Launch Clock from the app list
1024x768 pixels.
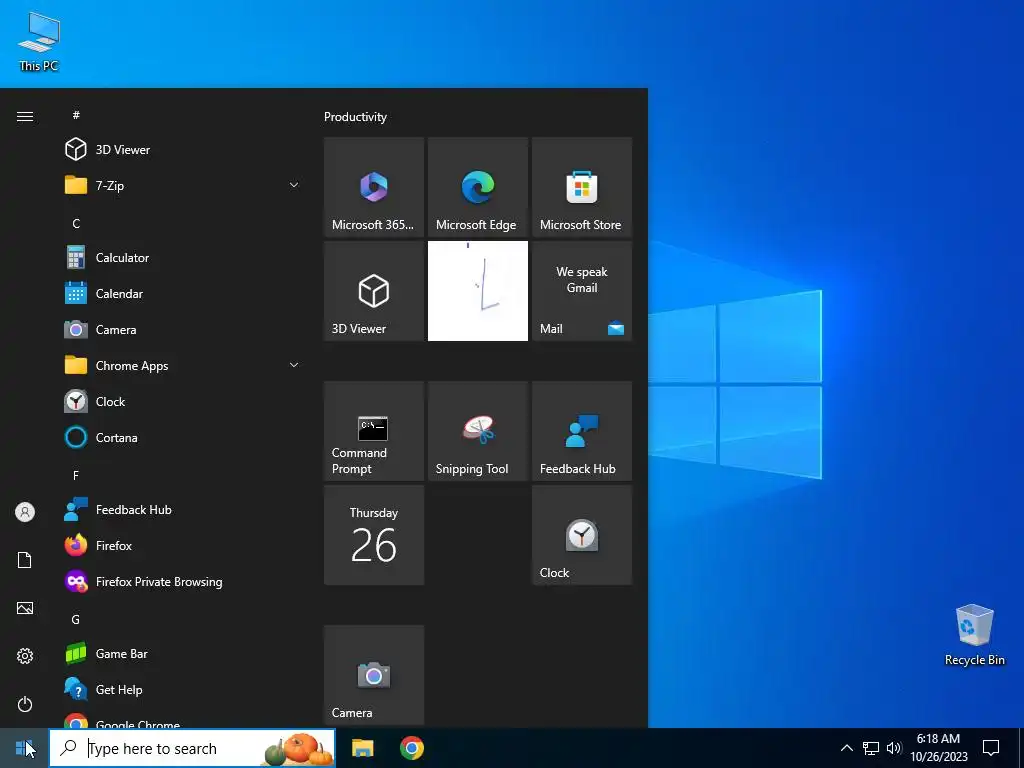[x=183, y=402]
